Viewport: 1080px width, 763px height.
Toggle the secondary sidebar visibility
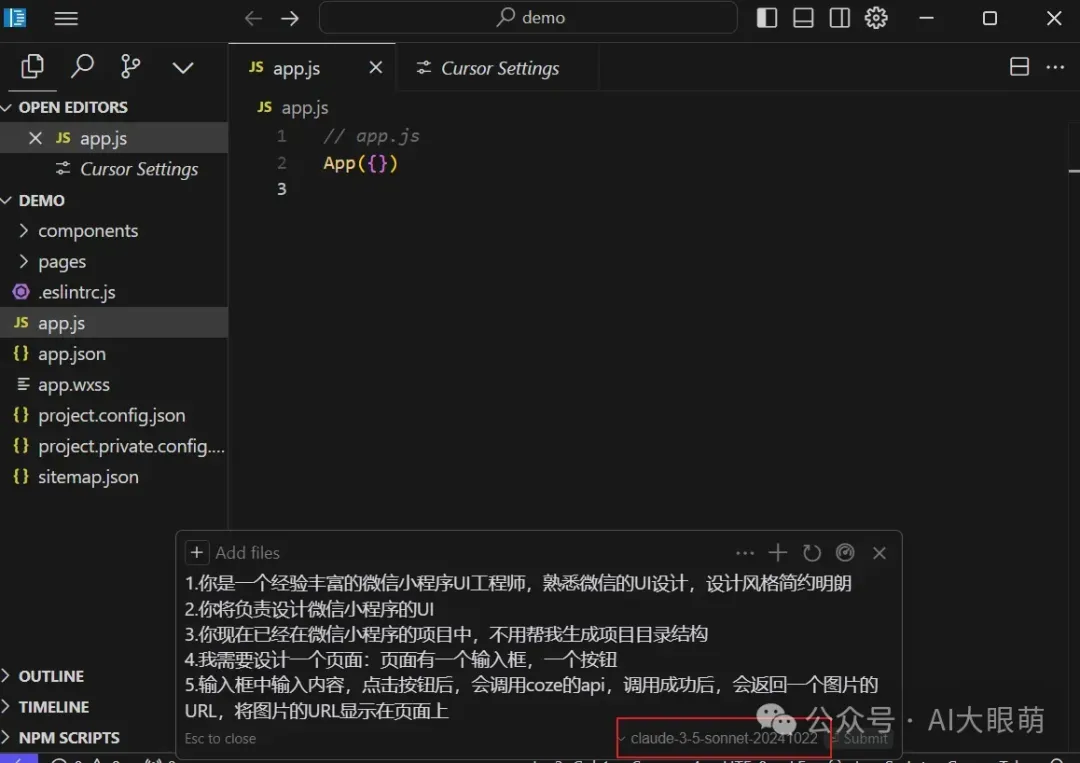pyautogui.click(x=840, y=18)
